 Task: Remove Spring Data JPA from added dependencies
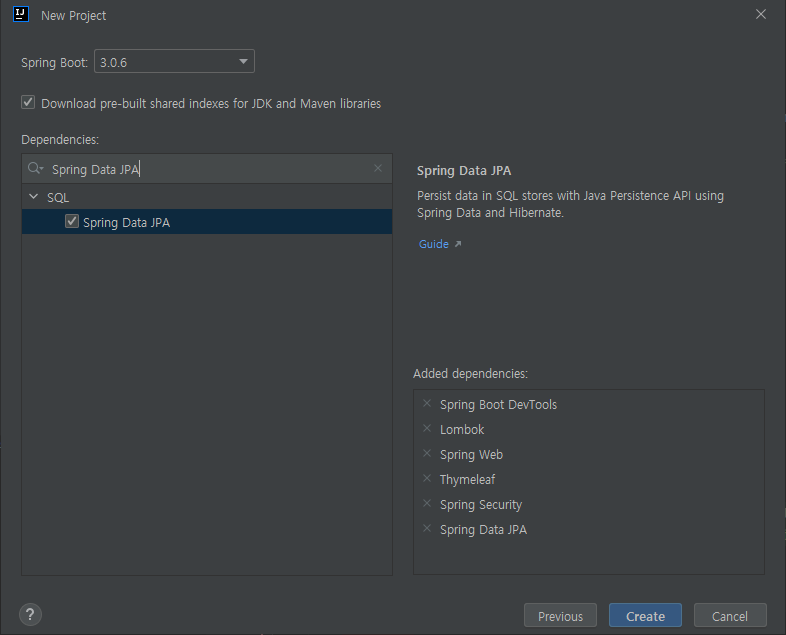pos(427,529)
